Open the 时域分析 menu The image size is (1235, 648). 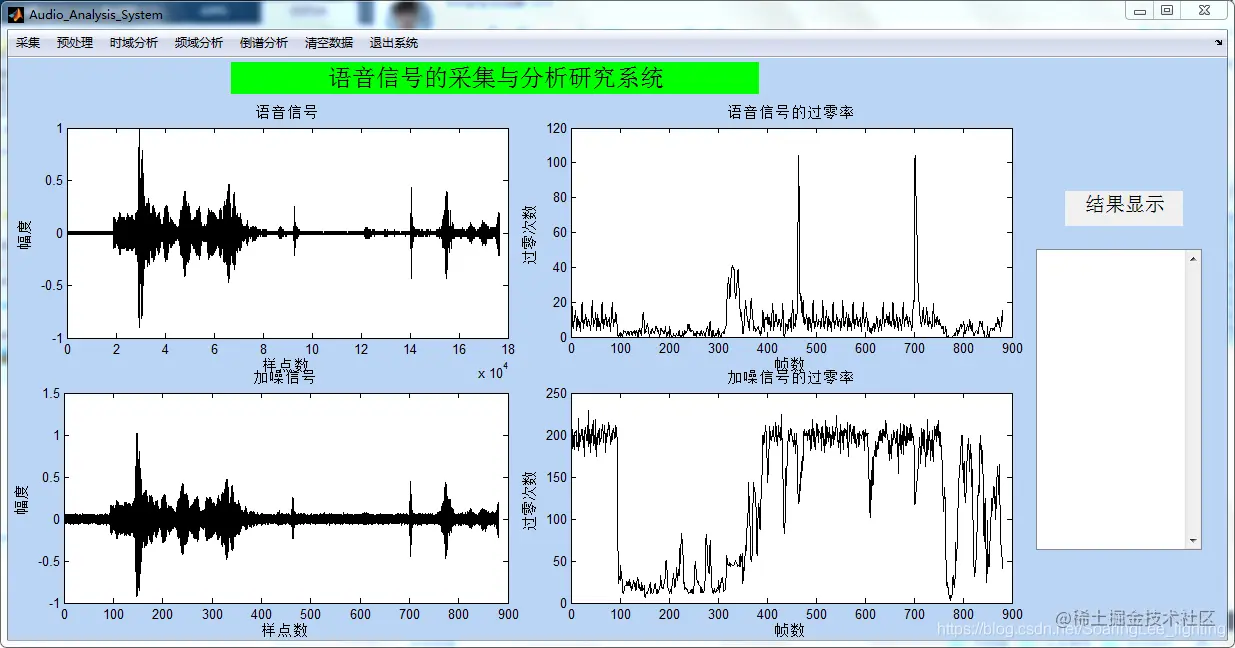[x=134, y=43]
